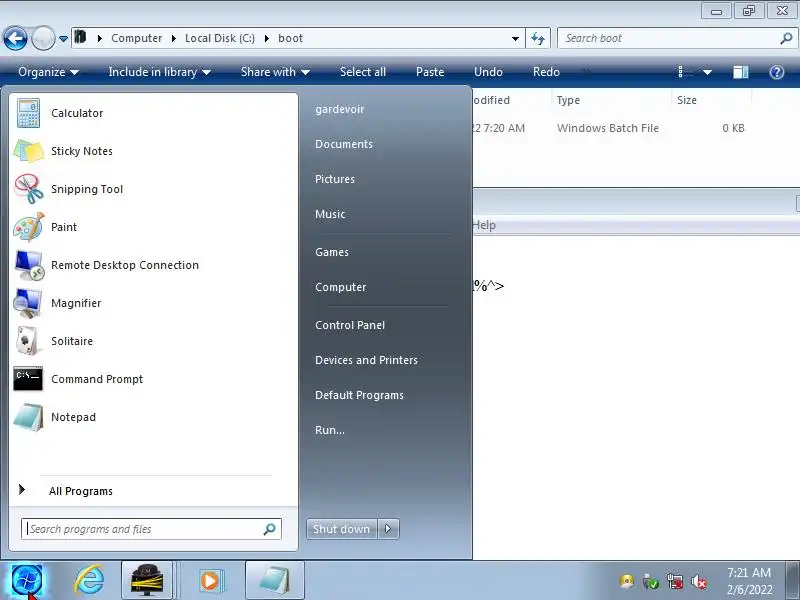Open the view options dropdown arrow

pos(707,72)
